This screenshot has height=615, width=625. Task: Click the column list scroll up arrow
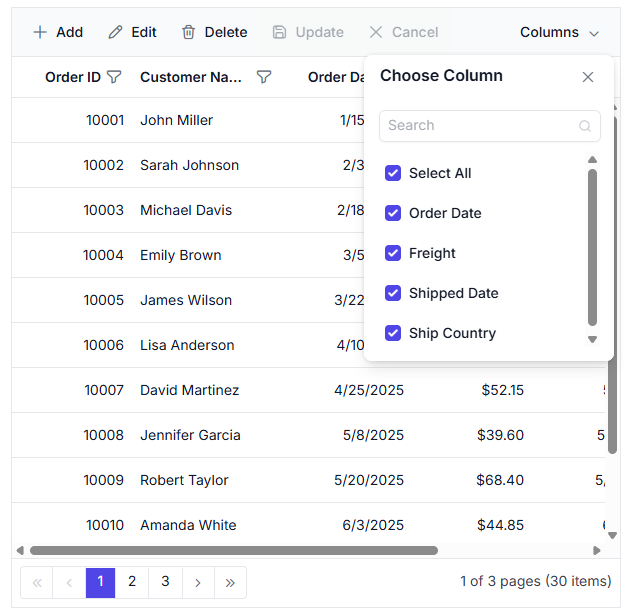point(593,160)
